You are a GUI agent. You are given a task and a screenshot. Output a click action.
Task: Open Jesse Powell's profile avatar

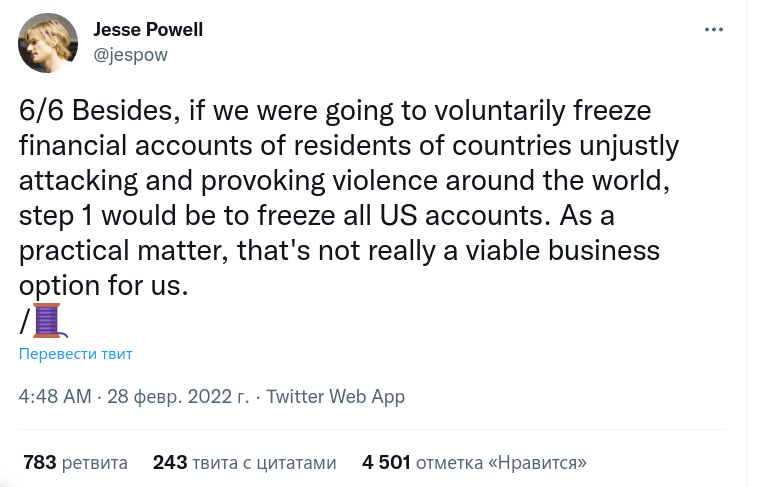tap(48, 42)
